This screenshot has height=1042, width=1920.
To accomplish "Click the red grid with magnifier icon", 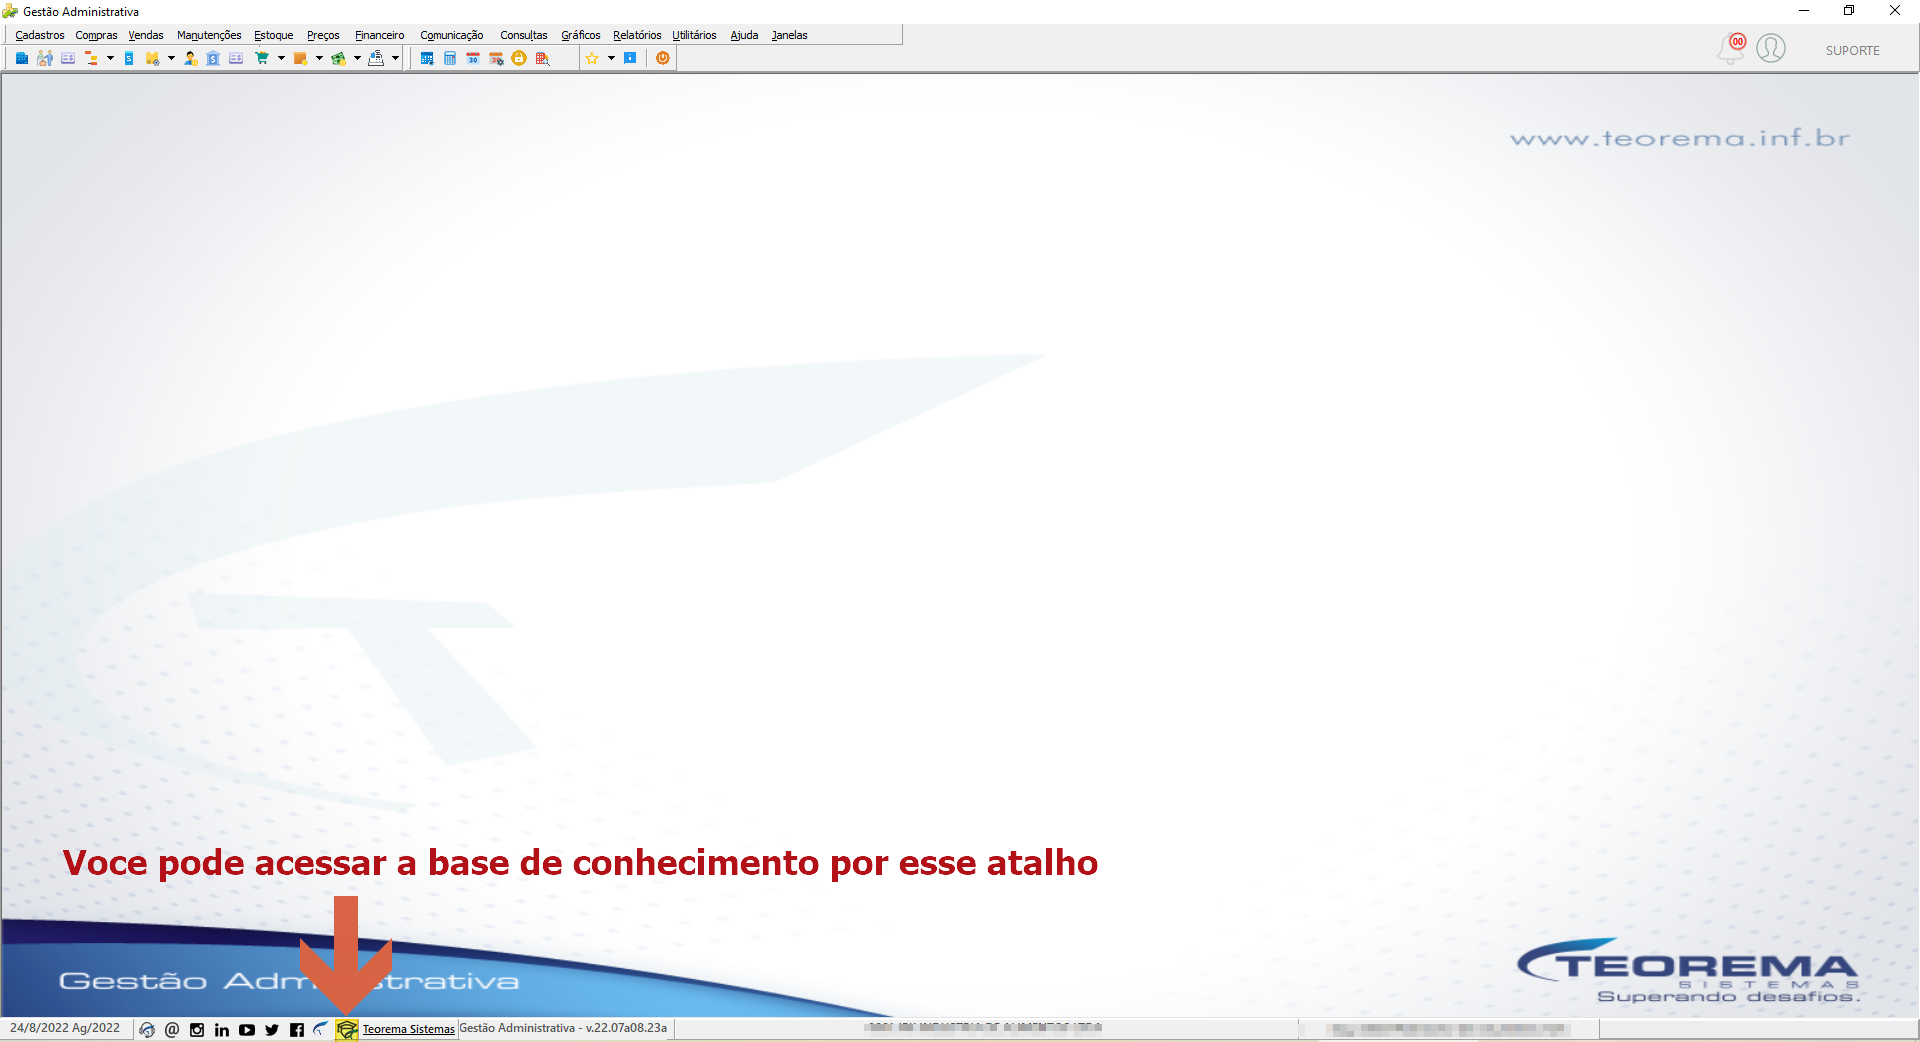I will (x=542, y=59).
